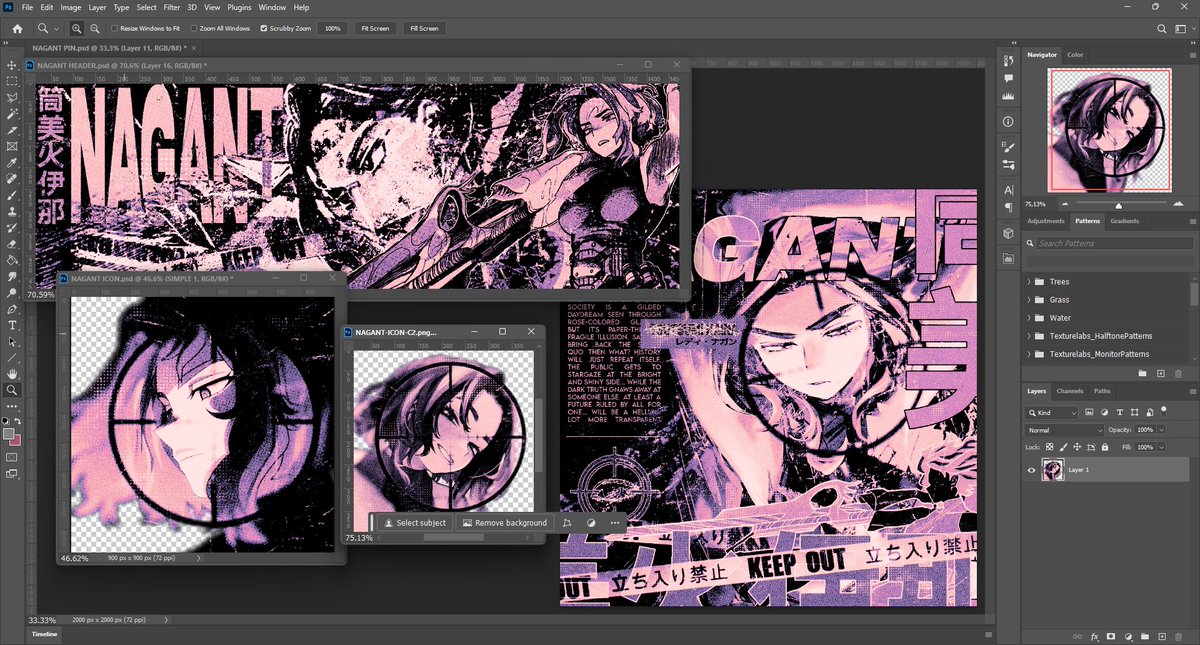Add layer style via fx icon

pyautogui.click(x=1095, y=637)
